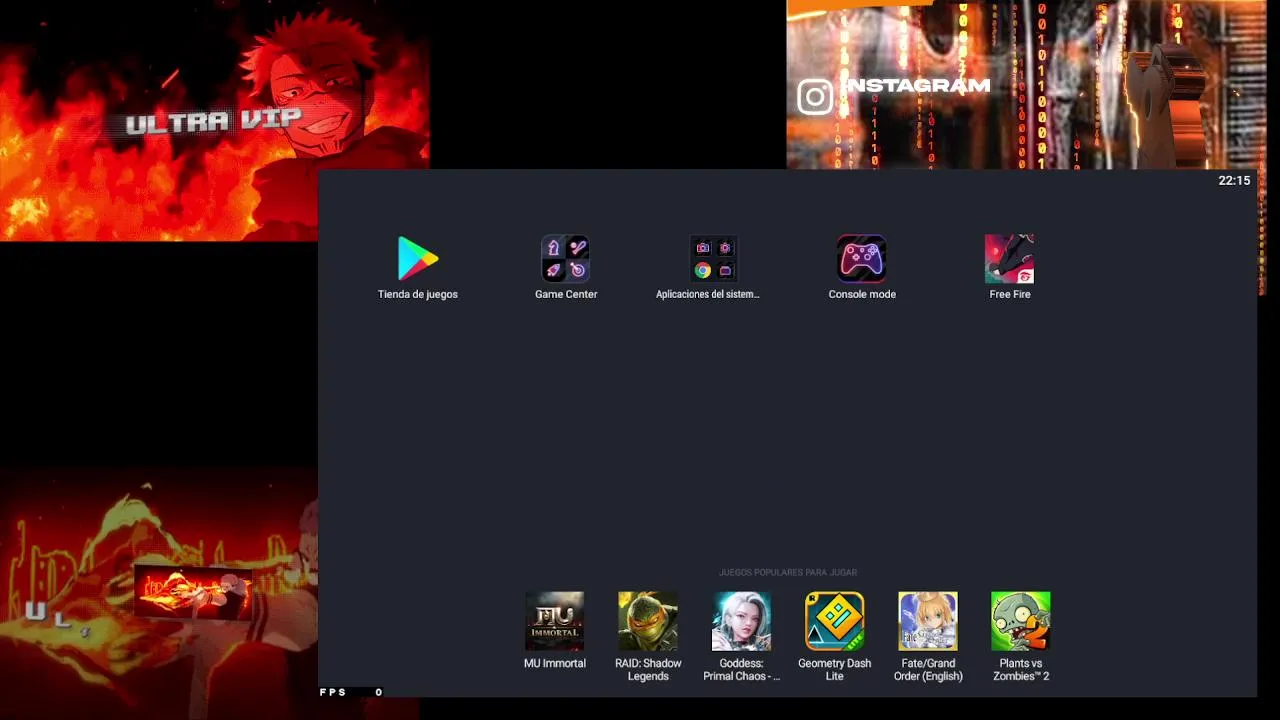Click the FPS counter overlay text
Screen dimensions: 1280x720
point(351,692)
